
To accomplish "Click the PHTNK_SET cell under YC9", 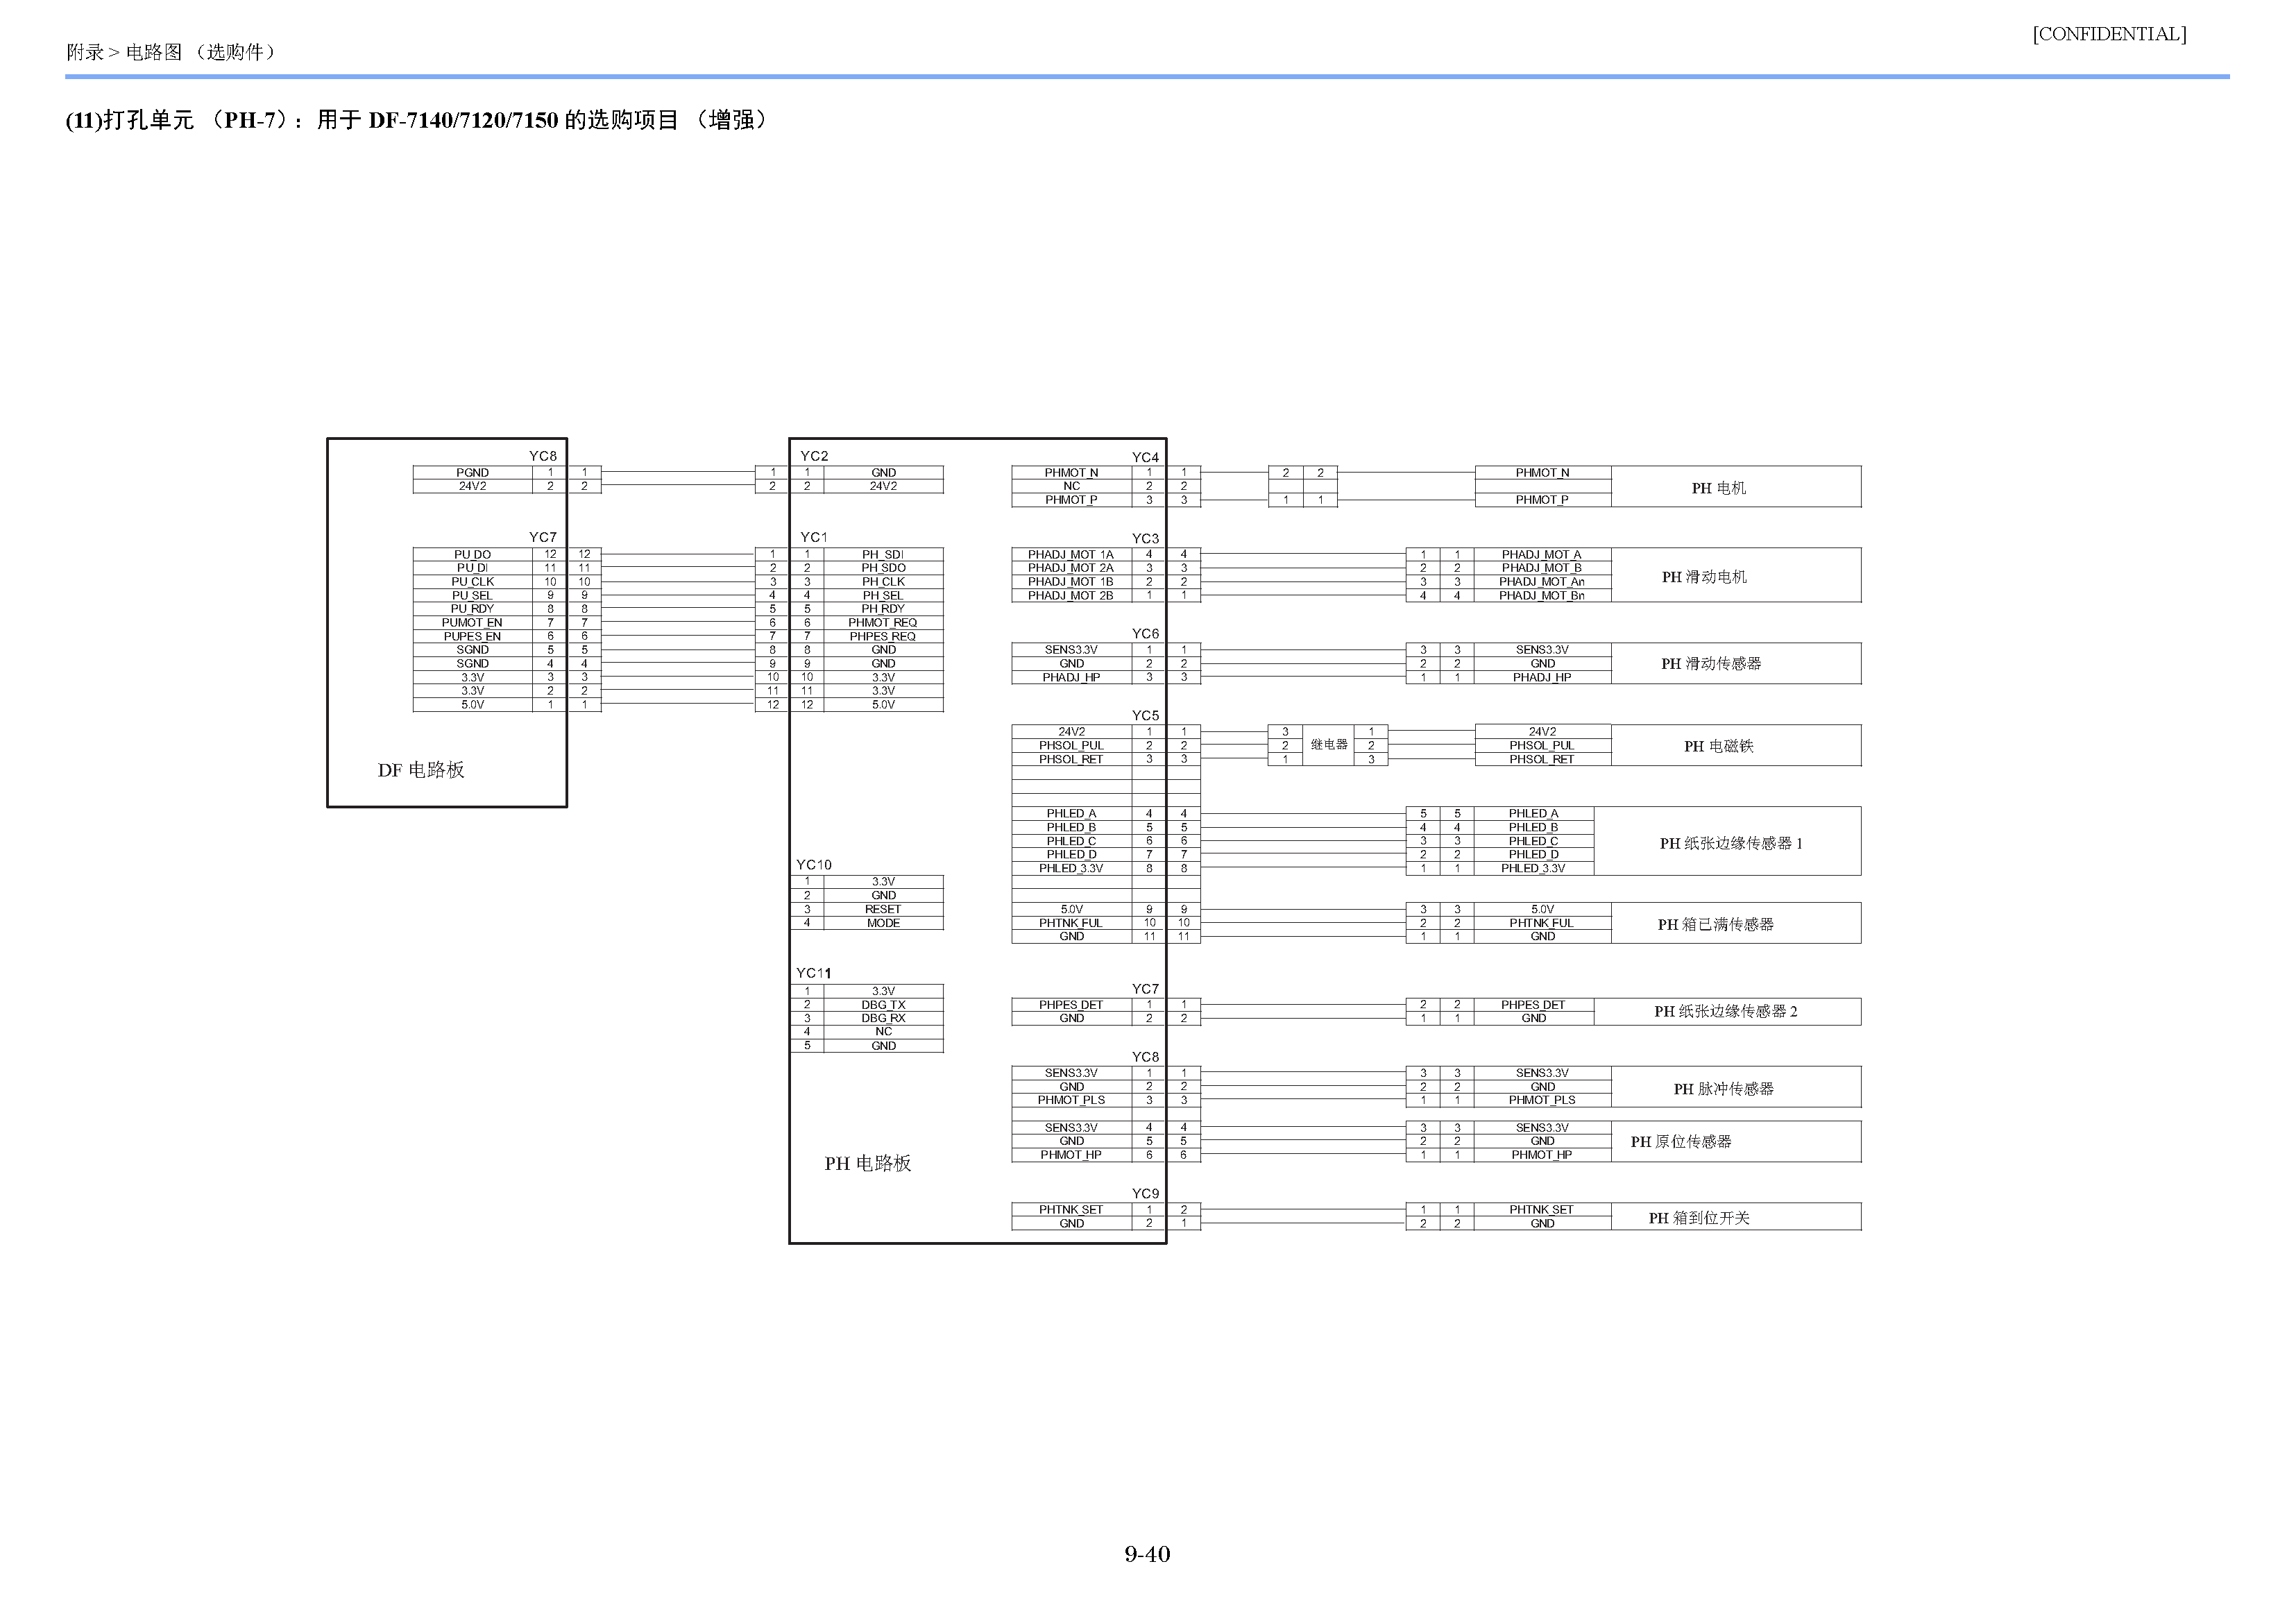I will click(x=1071, y=1210).
